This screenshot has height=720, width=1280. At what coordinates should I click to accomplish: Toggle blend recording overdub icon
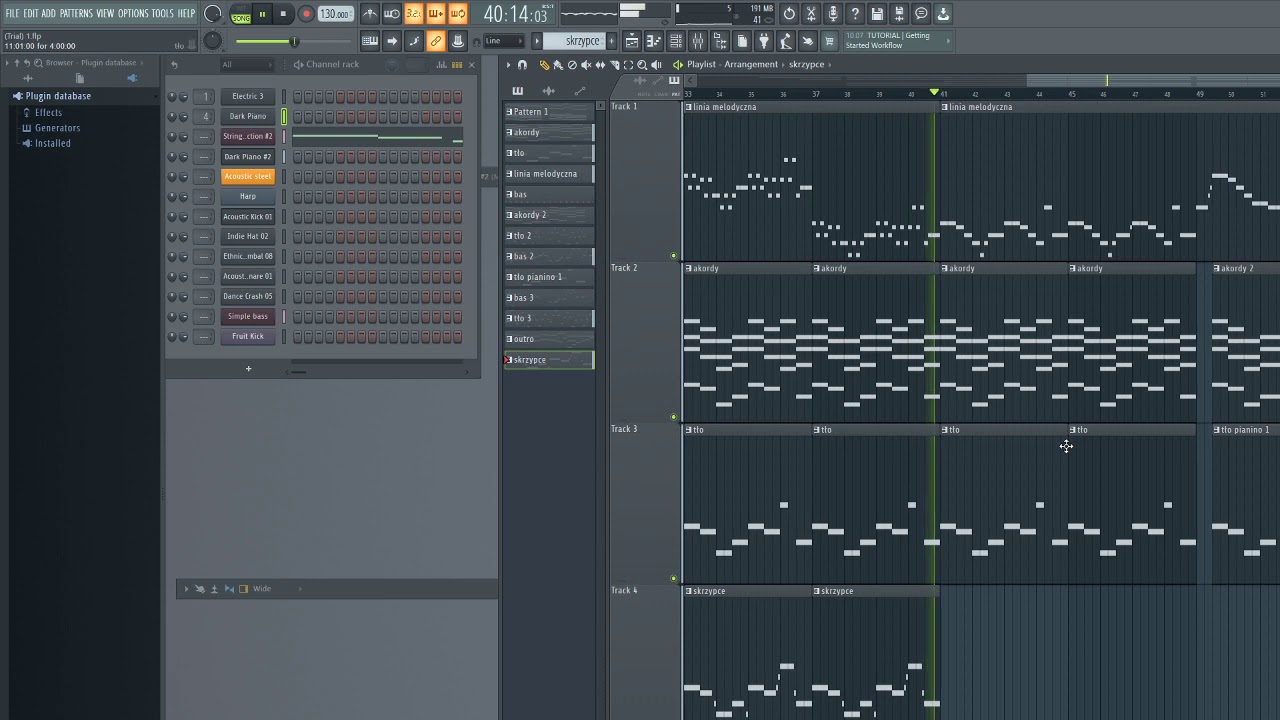(x=436, y=14)
